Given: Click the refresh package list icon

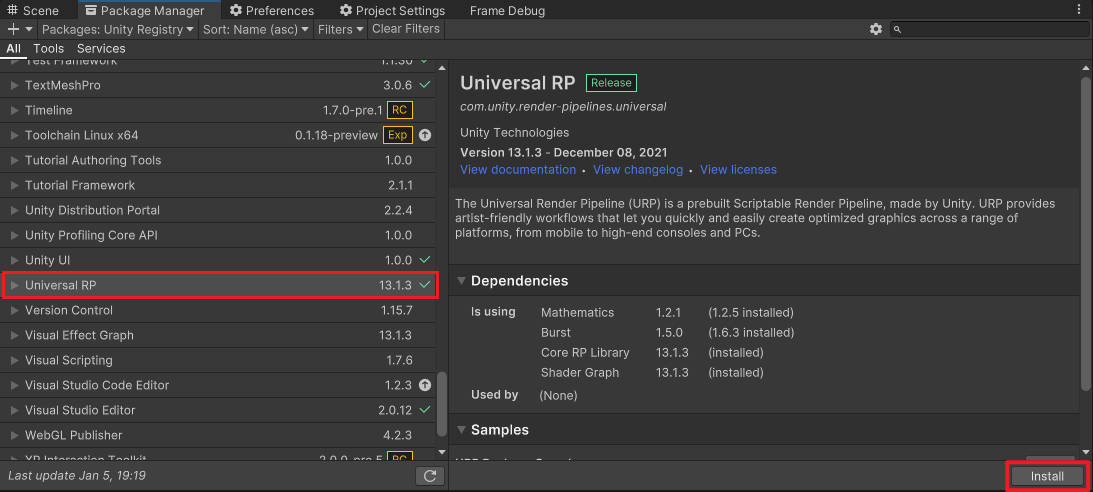Looking at the screenshot, I should 430,476.
